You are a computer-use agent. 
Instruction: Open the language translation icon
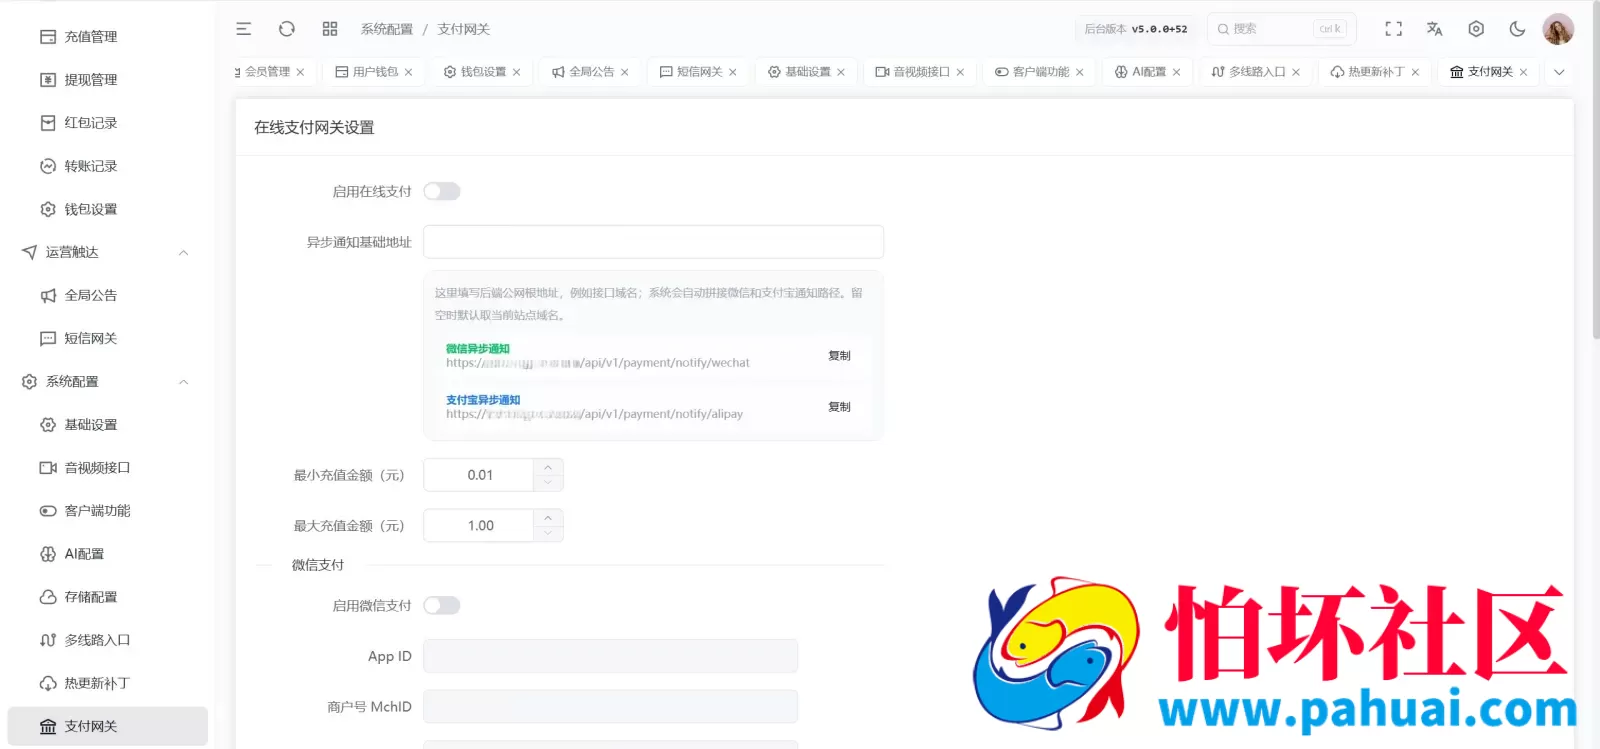click(1434, 29)
